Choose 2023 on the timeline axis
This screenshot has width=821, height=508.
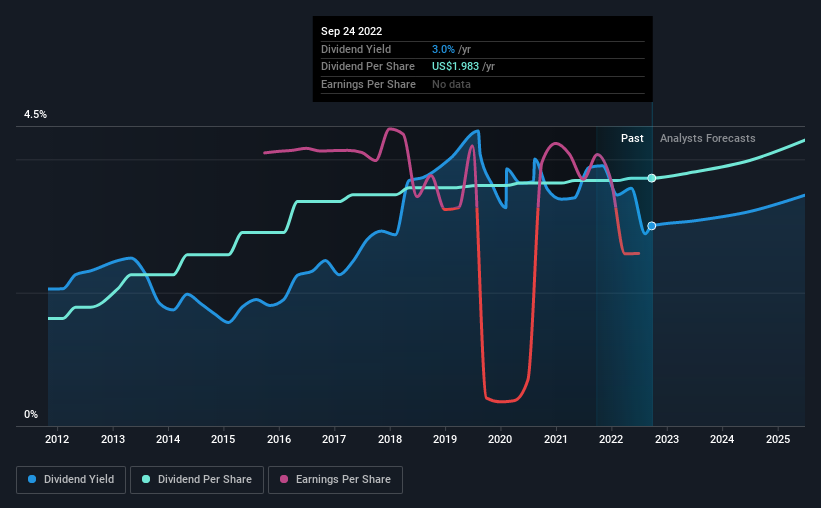[667, 439]
